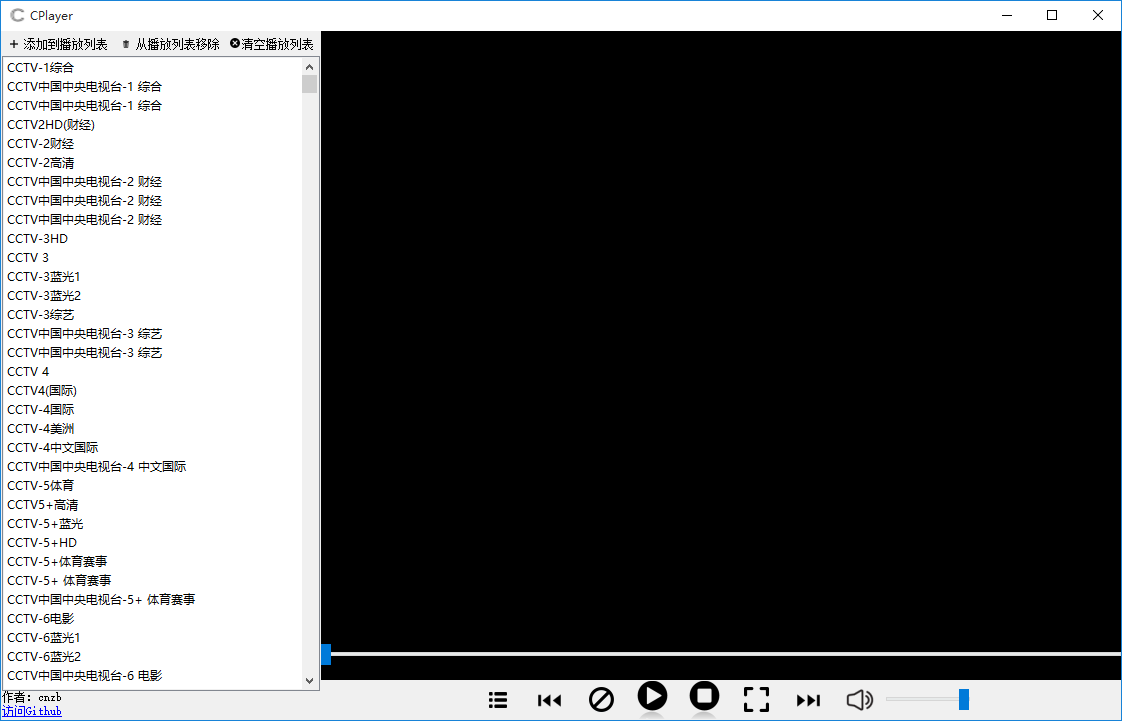Skip to the previous channel
This screenshot has height=721, width=1122.
click(549, 700)
